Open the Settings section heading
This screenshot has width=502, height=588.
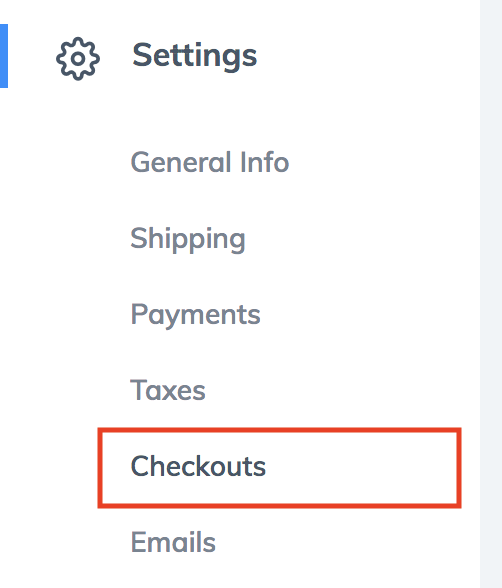[195, 56]
